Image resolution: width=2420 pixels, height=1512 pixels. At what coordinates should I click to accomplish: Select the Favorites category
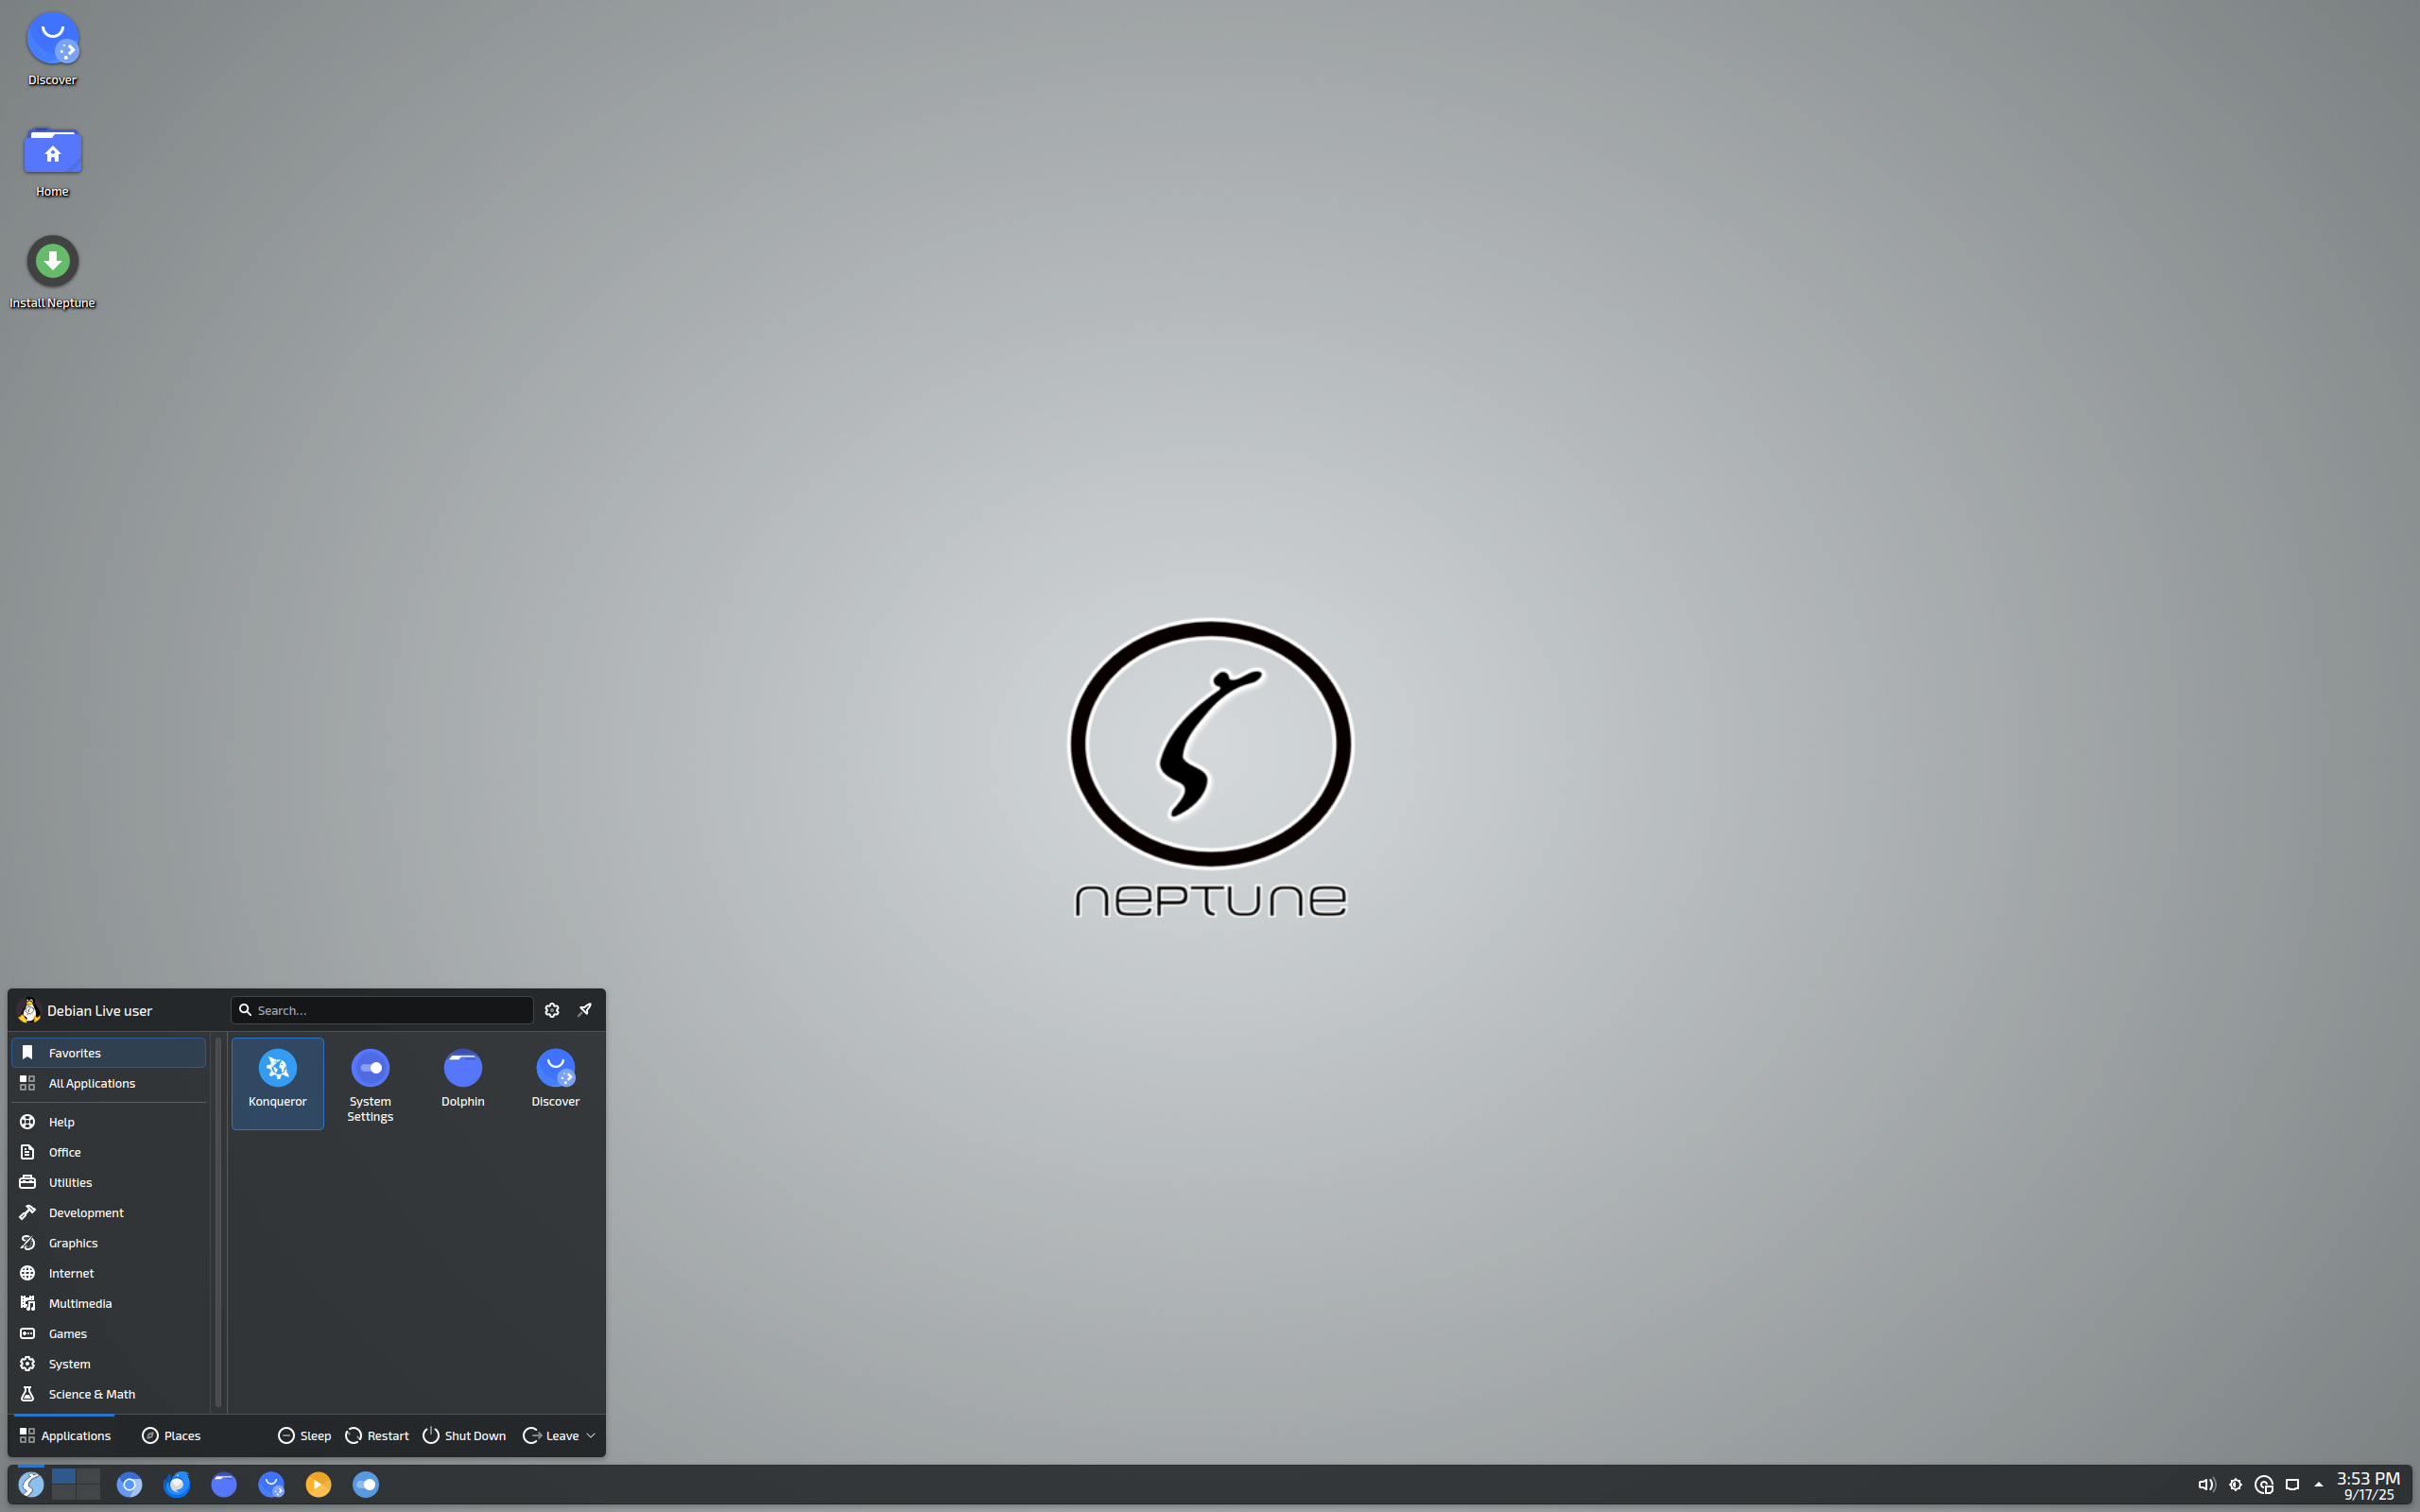click(x=108, y=1053)
